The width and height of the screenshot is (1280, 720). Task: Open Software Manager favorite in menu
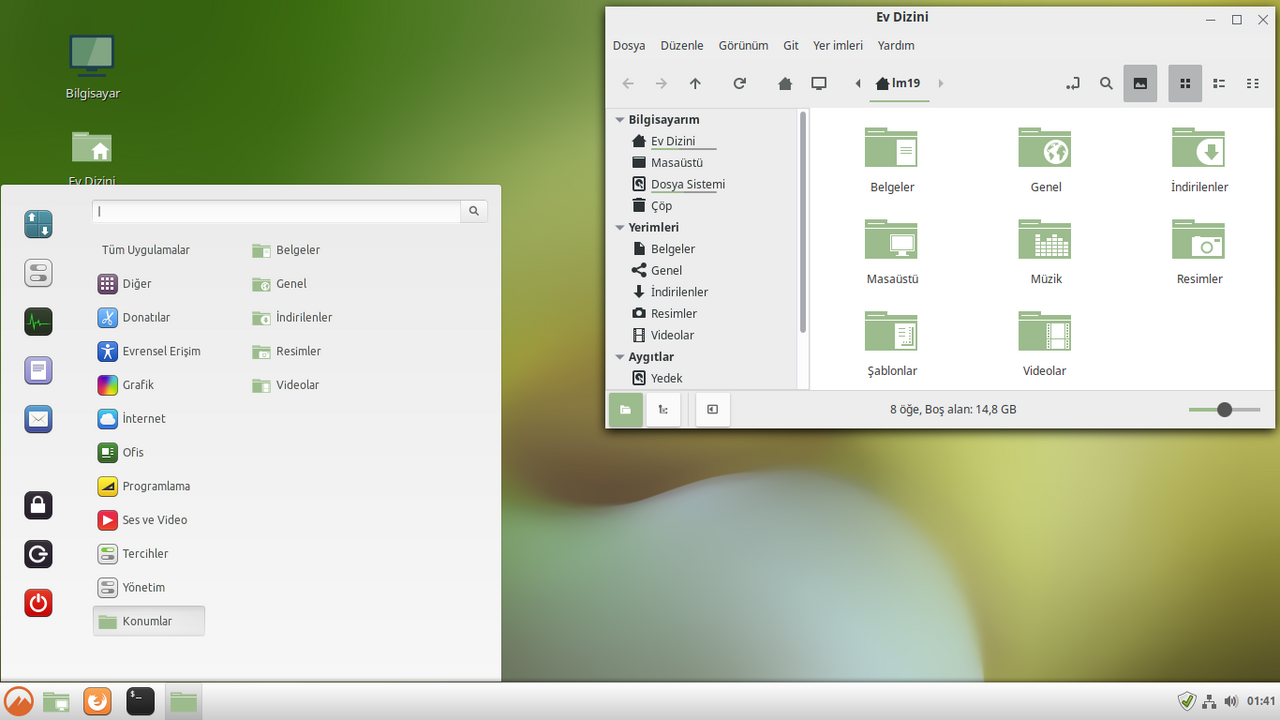coord(38,224)
